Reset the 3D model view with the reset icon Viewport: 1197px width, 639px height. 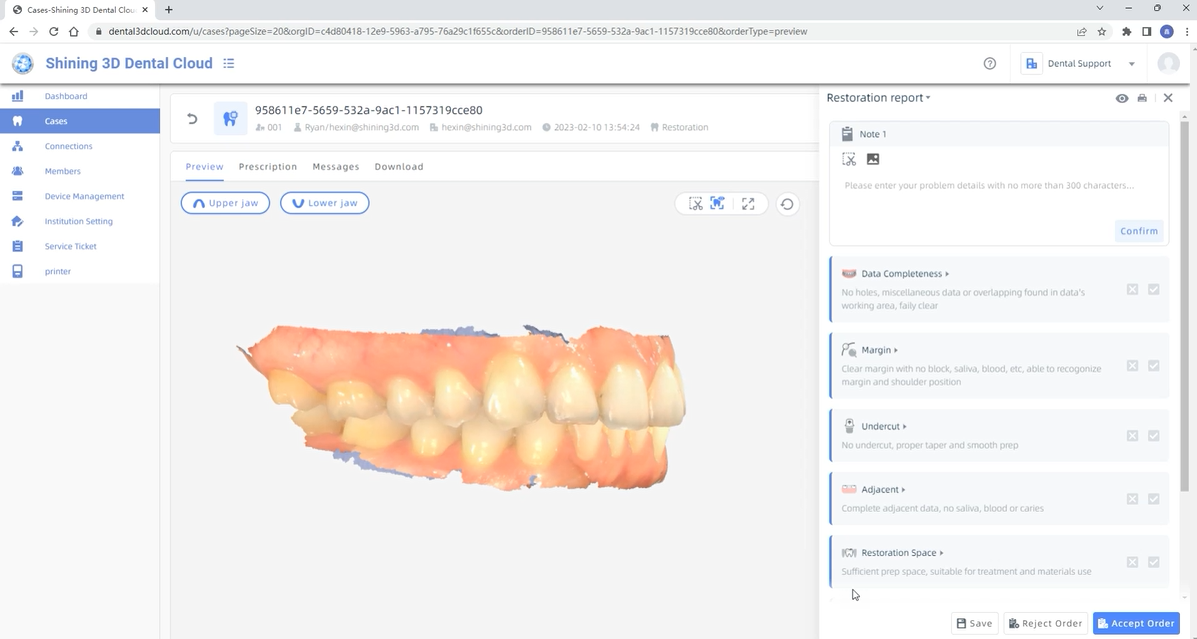(787, 203)
